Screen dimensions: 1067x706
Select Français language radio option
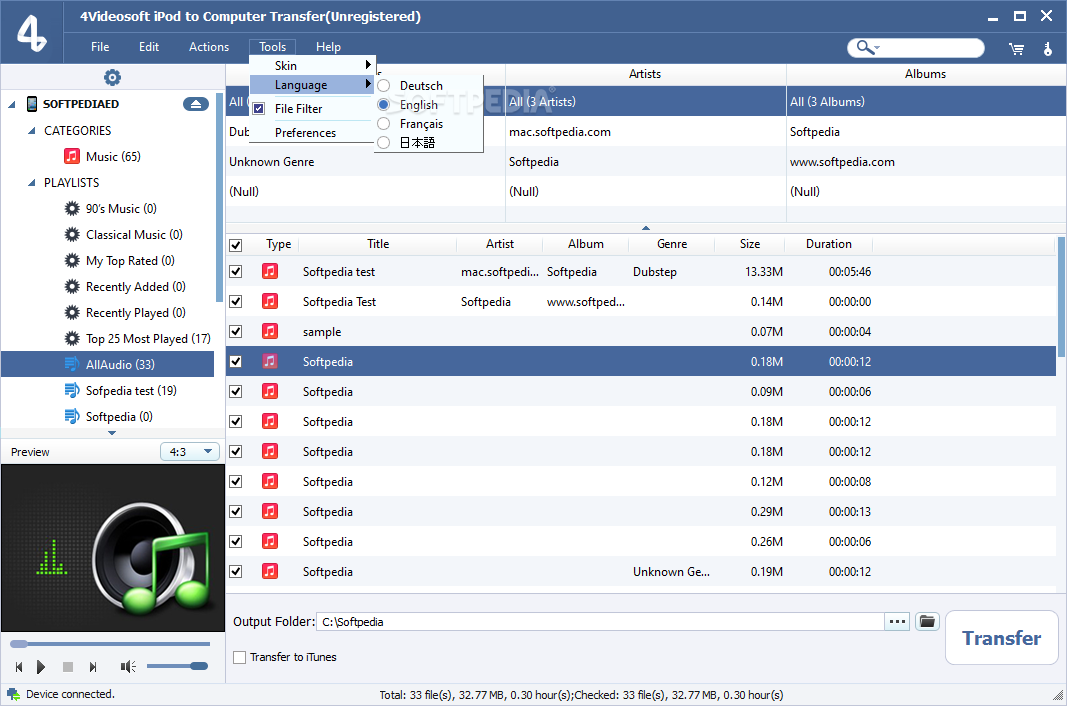click(384, 124)
